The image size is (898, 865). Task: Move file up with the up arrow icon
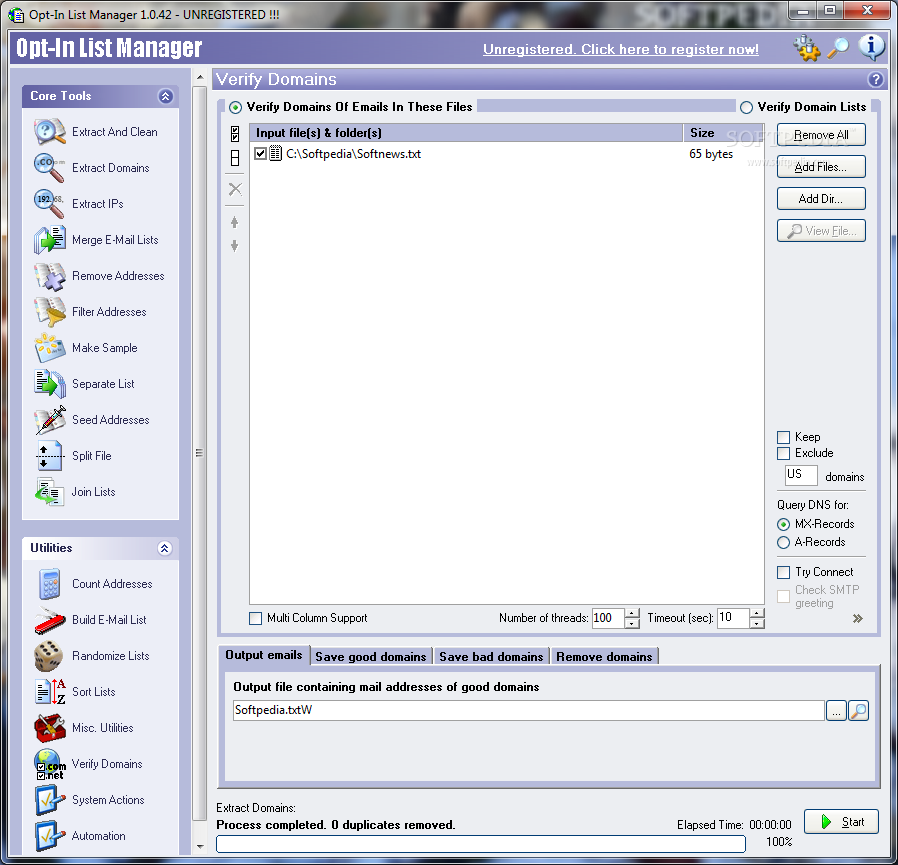234,222
